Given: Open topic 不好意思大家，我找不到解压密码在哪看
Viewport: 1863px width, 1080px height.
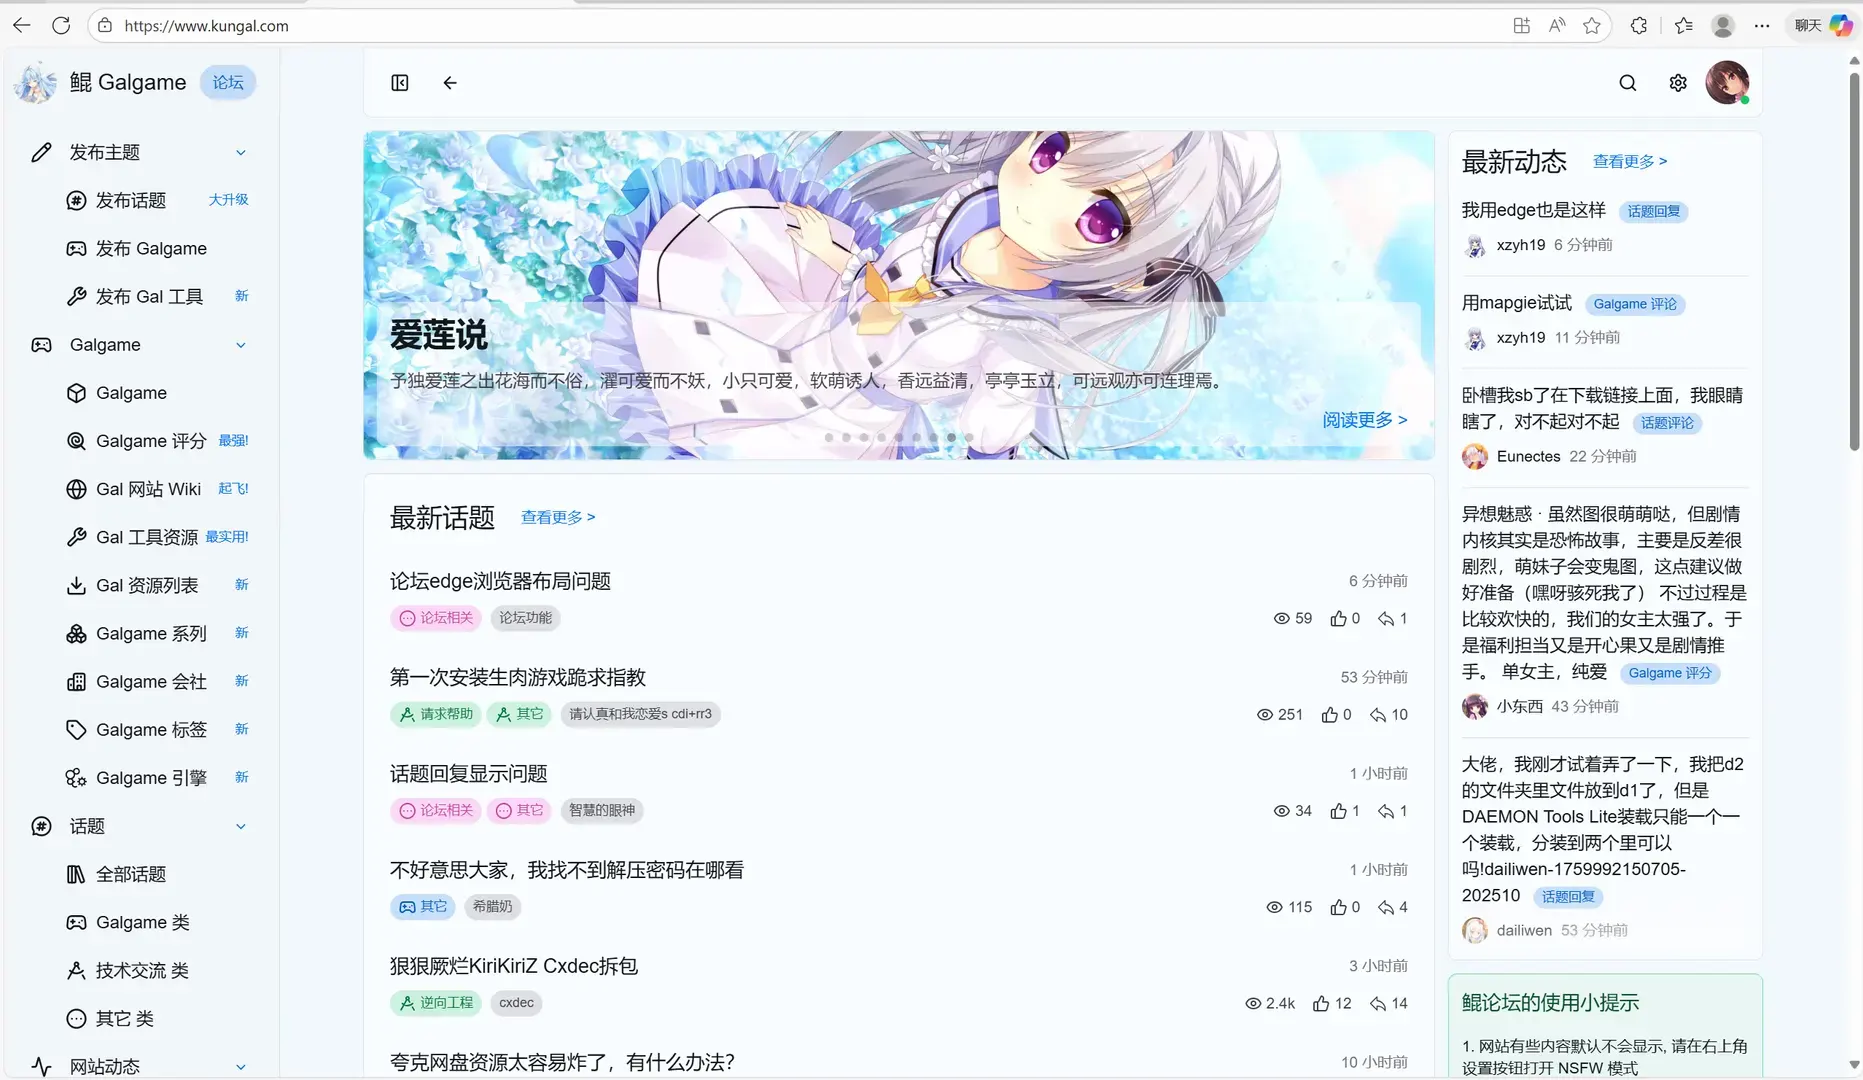Looking at the screenshot, I should tap(567, 870).
